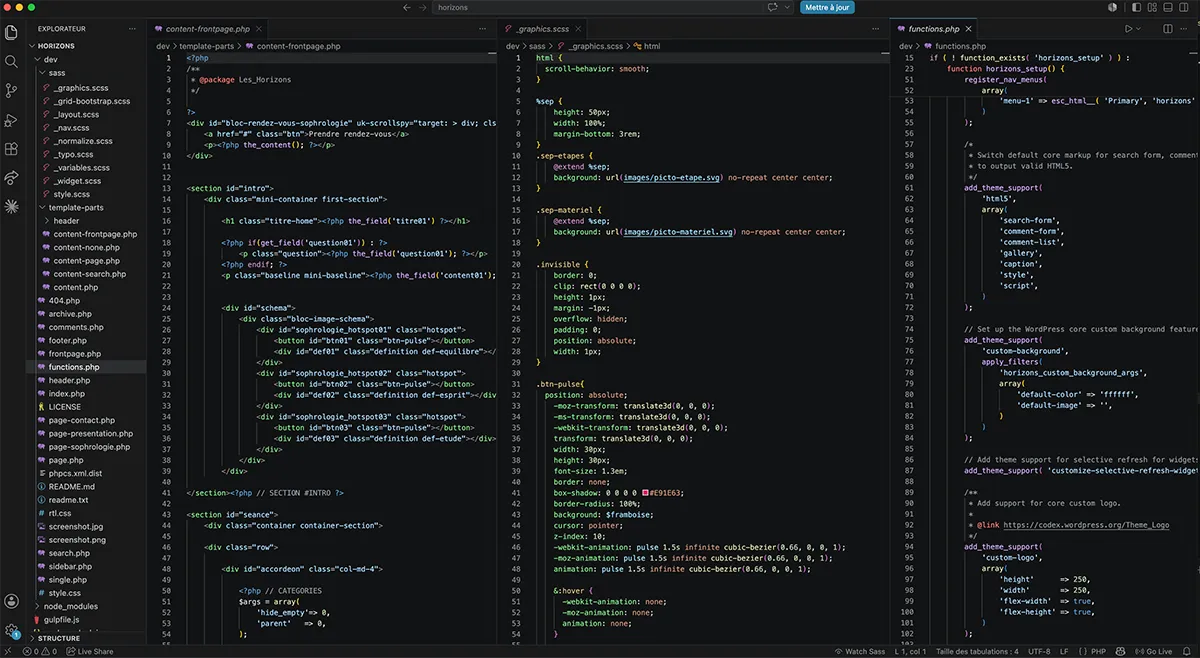Open the Copilot chat dropdown chevron
The image size is (1200, 658).
tap(786, 7)
